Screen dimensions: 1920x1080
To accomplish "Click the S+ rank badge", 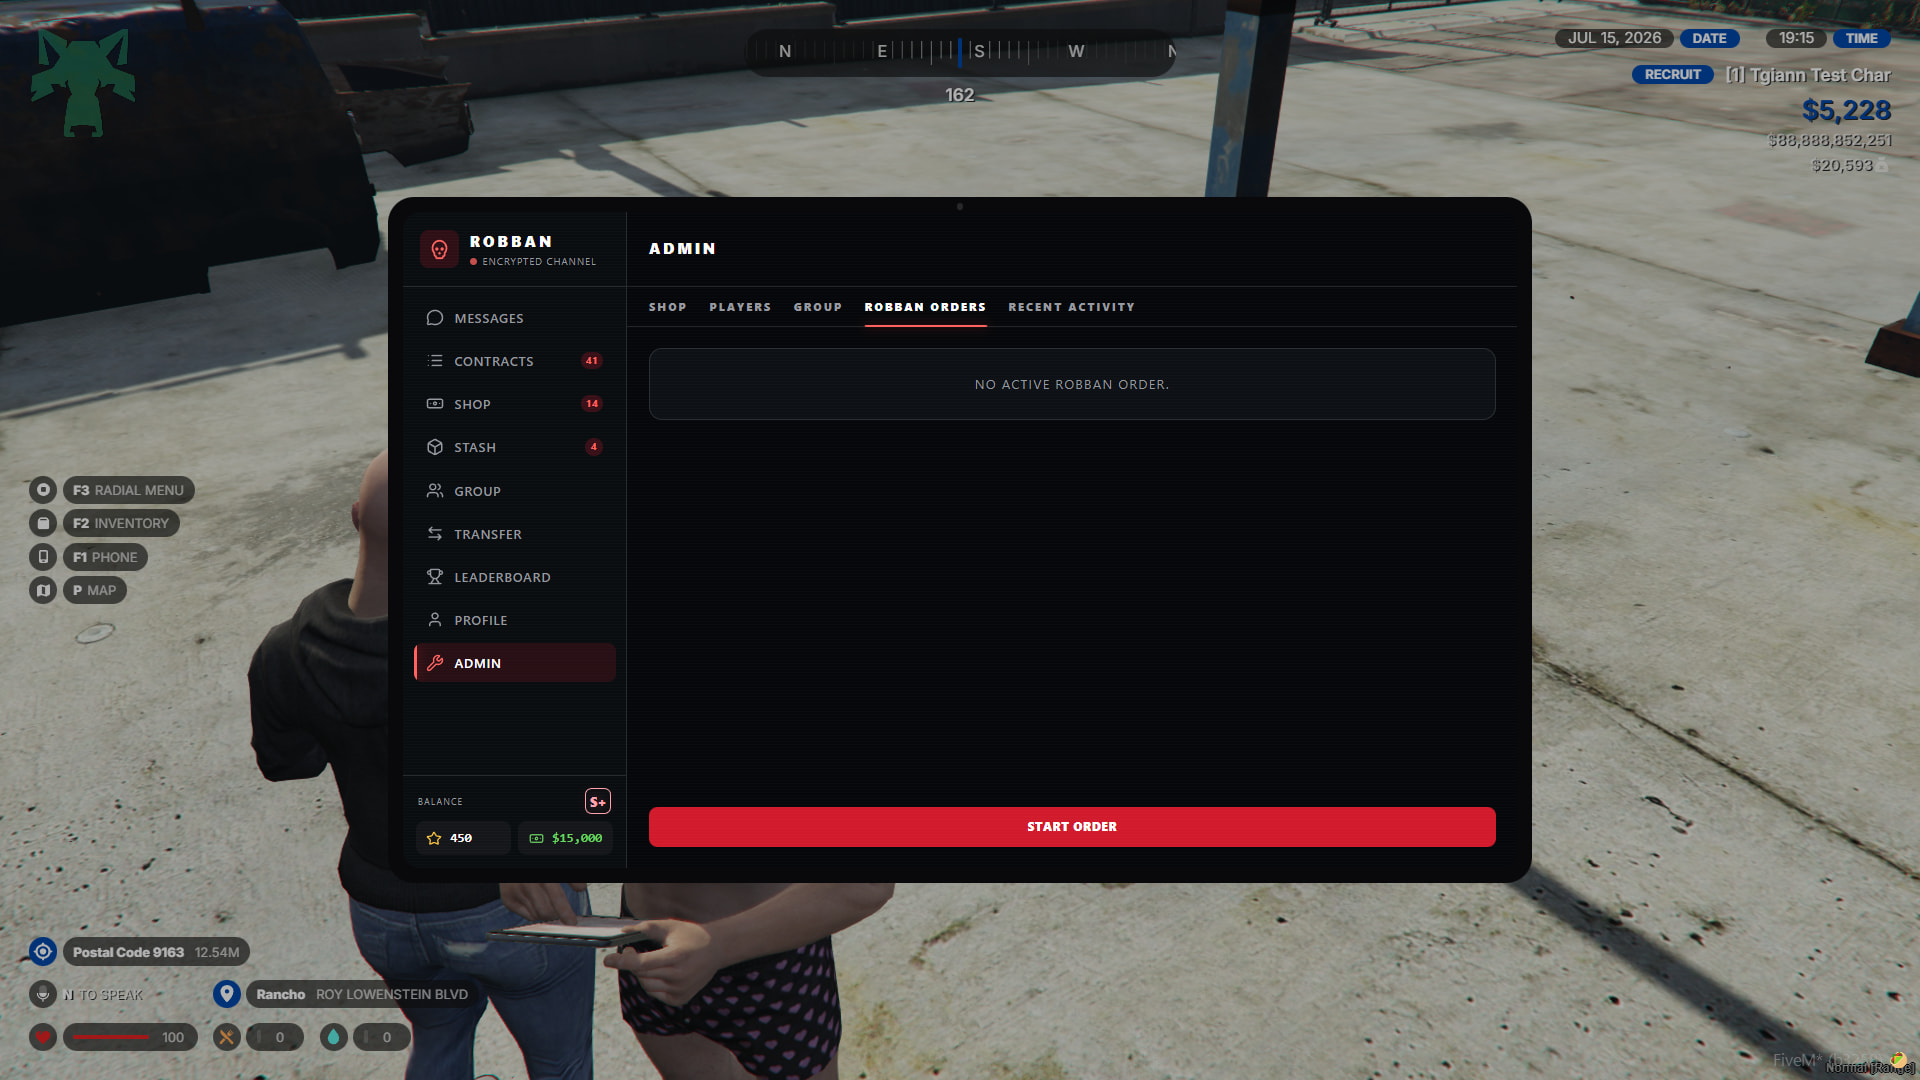I will 598,801.
